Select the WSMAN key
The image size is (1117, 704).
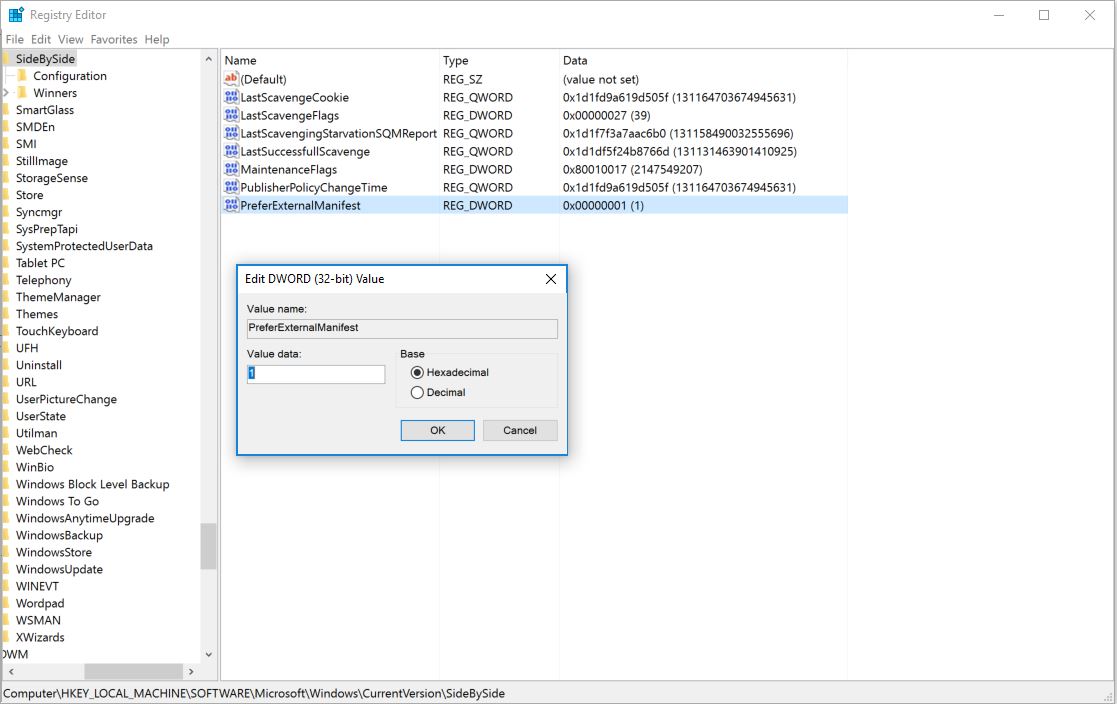(38, 620)
